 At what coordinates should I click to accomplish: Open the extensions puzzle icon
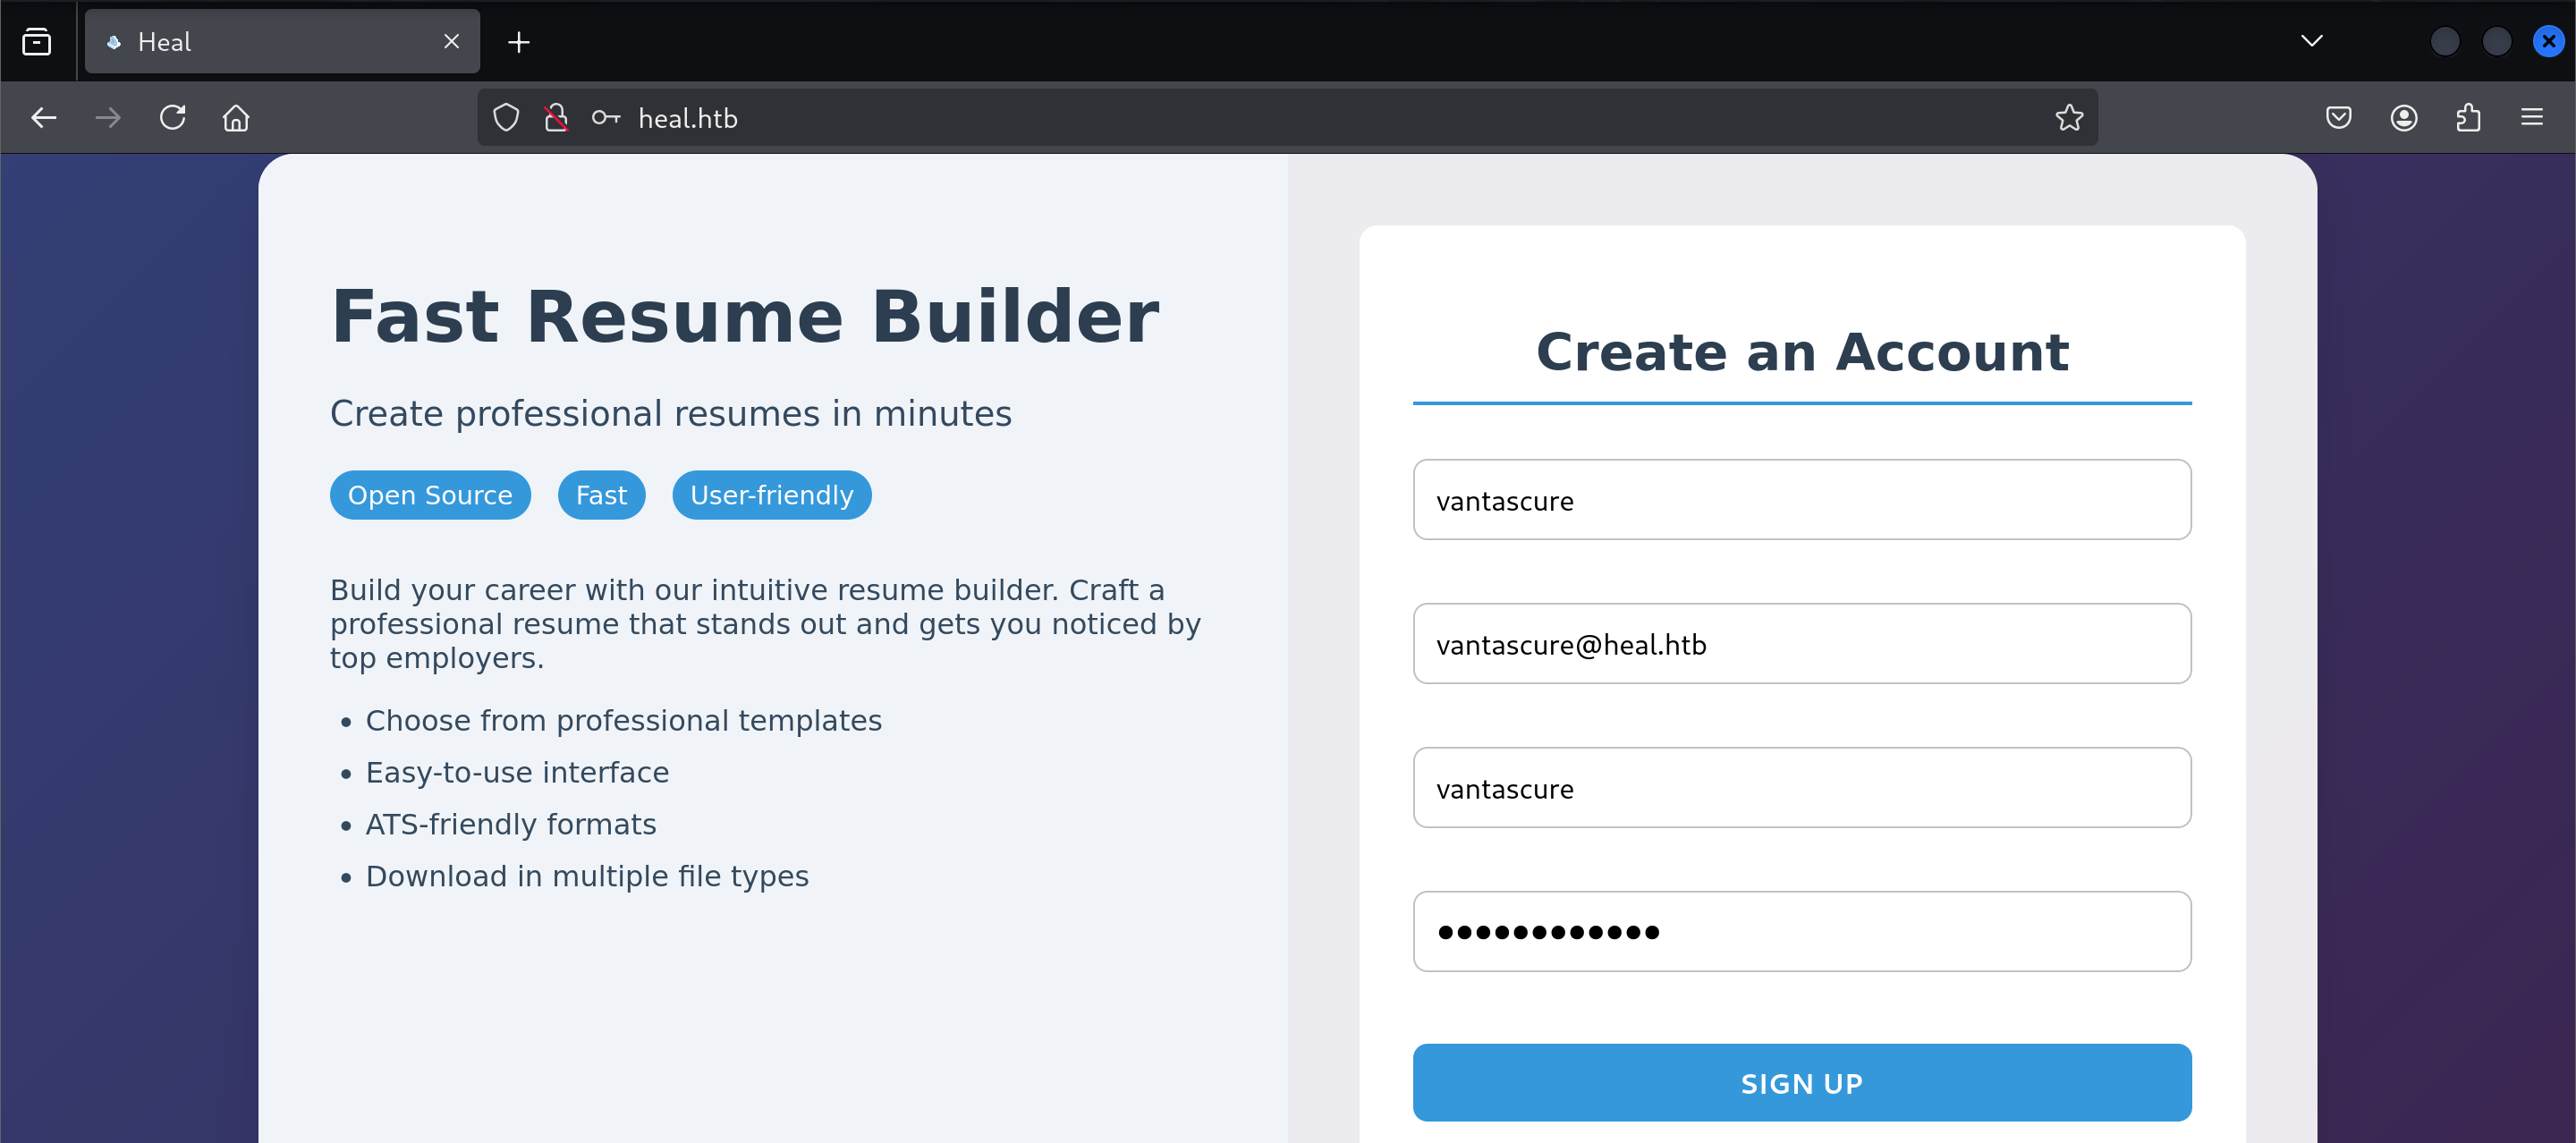coord(2468,118)
